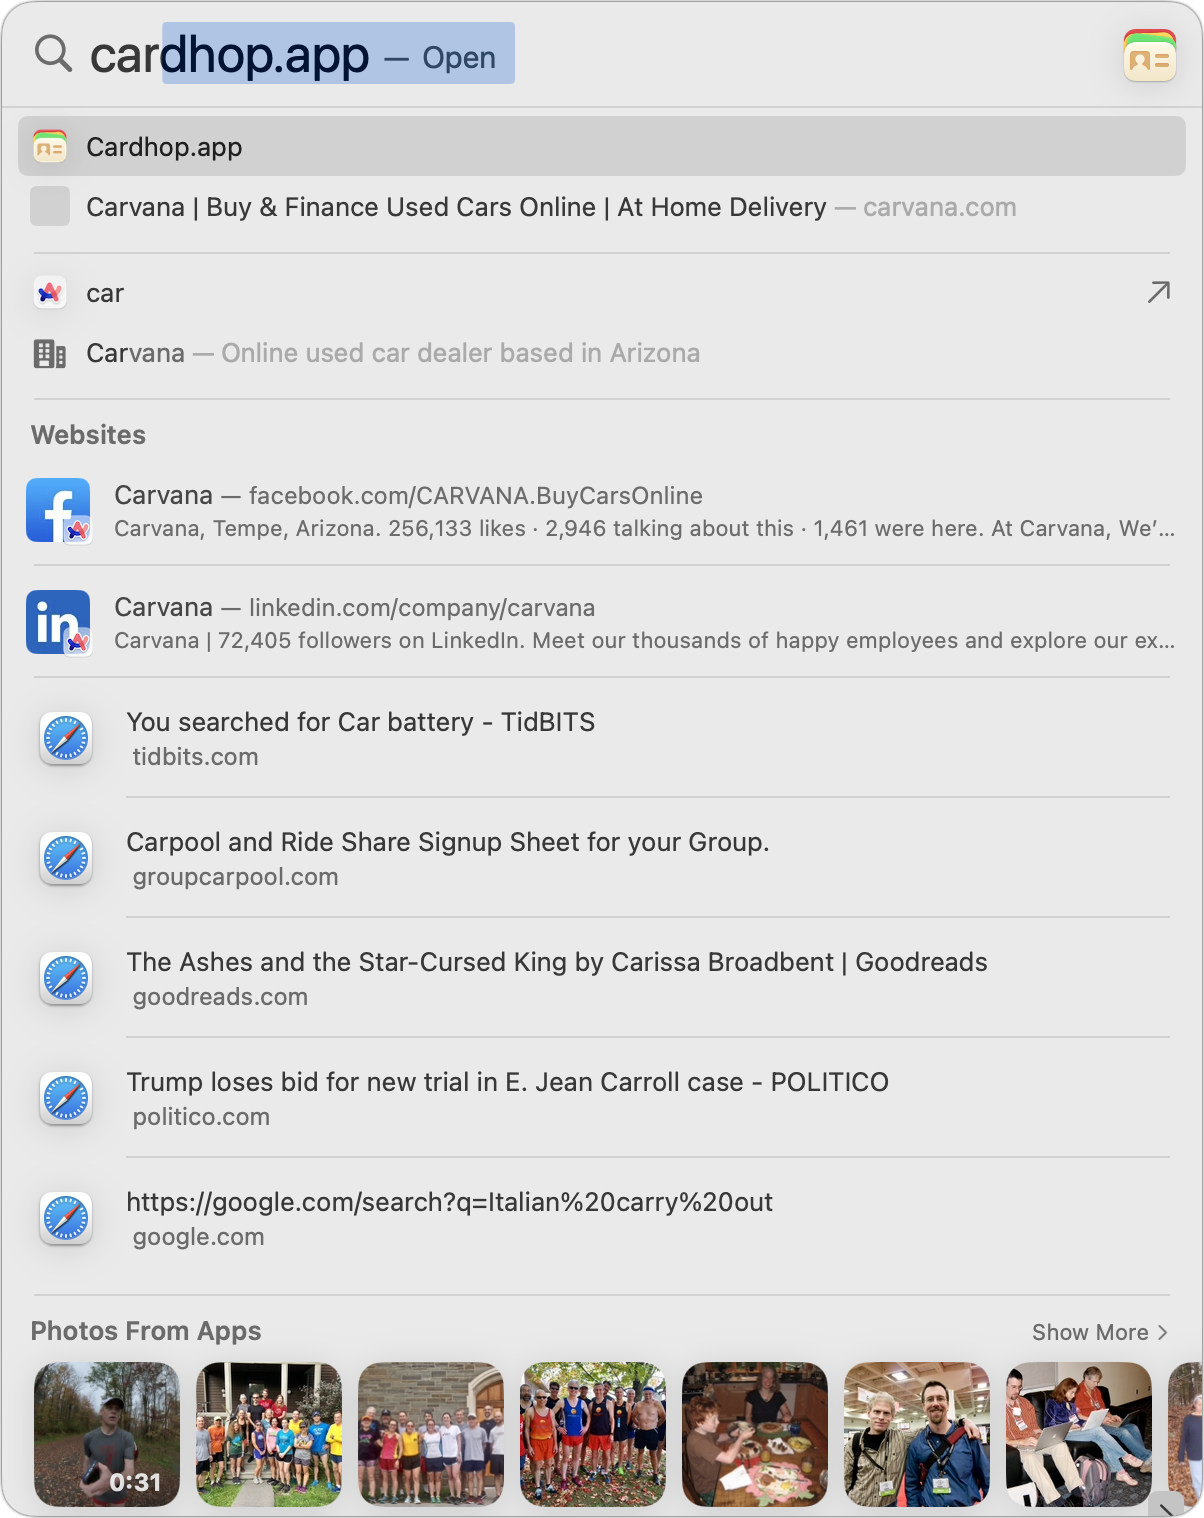Click the building icon beside the Carvana dealer result
The width and height of the screenshot is (1204, 1518).
pyautogui.click(x=50, y=353)
